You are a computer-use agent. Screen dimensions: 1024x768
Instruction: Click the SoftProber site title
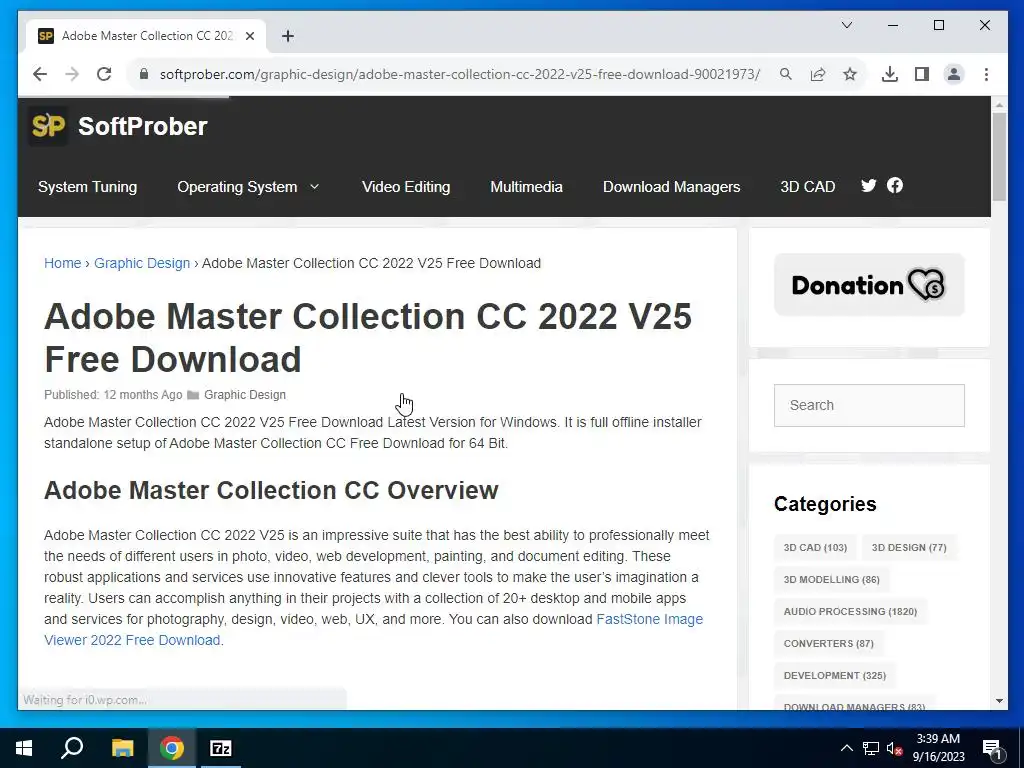tap(142, 126)
